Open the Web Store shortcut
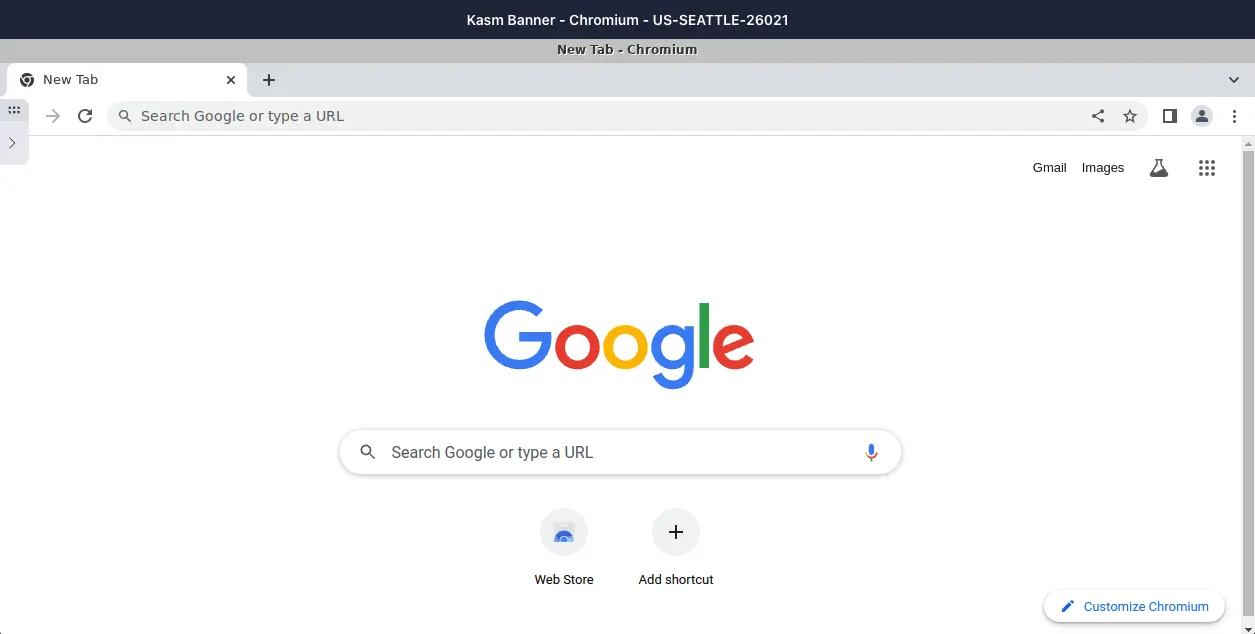Image resolution: width=1255 pixels, height=634 pixels. (x=564, y=533)
